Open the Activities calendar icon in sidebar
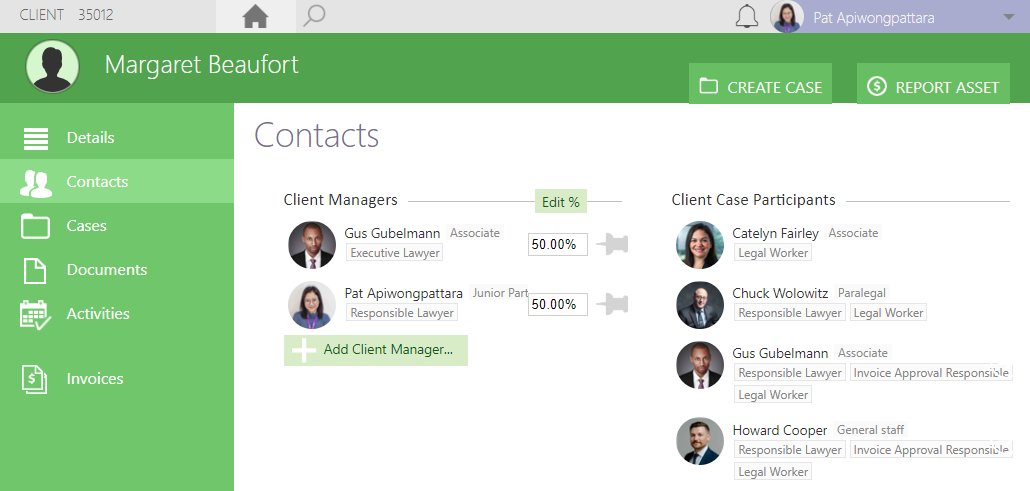Viewport: 1030px width, 491px height. coord(35,314)
